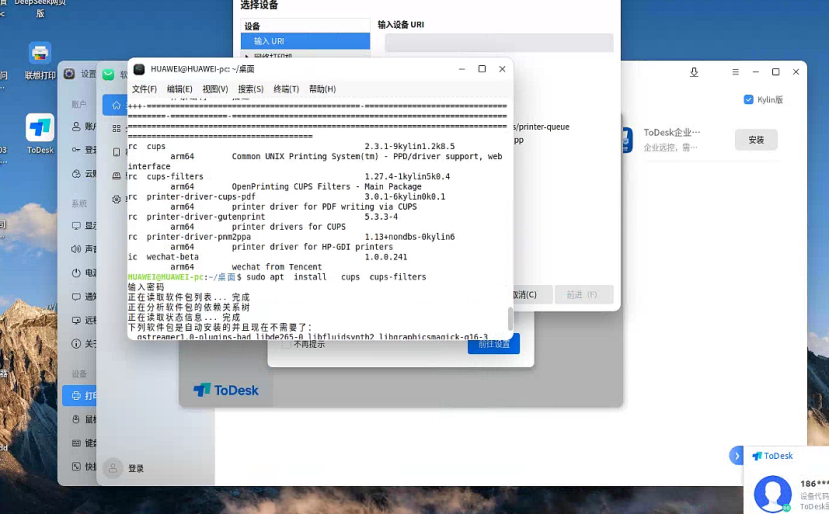Screen dimensions: 829x514
Task: Expand the ToDesk panel using blue arrow
Action: (x=736, y=456)
